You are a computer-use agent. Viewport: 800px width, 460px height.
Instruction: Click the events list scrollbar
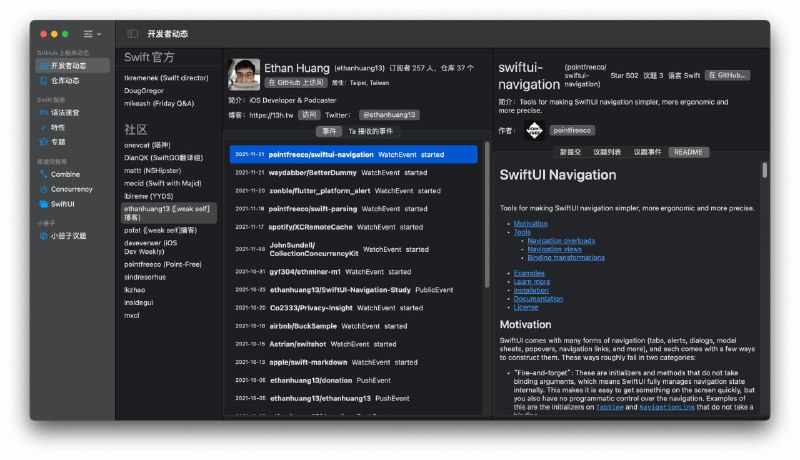(x=487, y=214)
